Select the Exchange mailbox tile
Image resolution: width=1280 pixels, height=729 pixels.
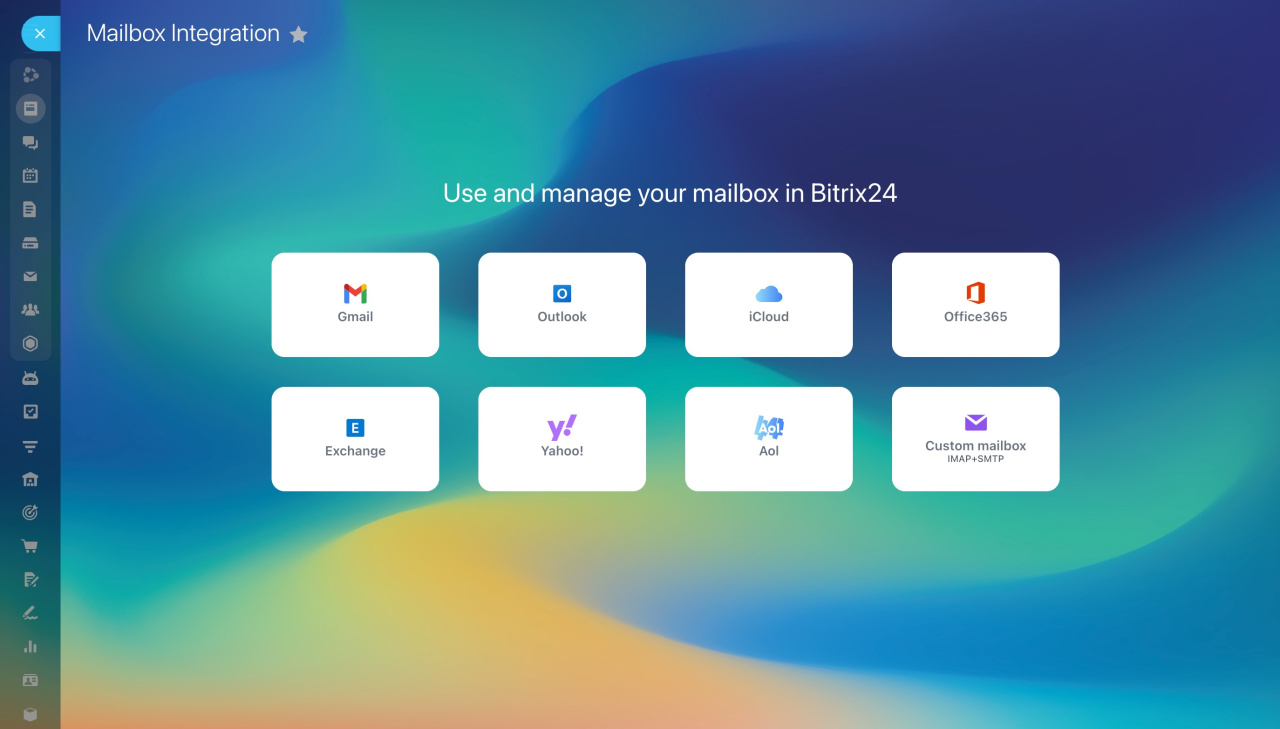355,438
